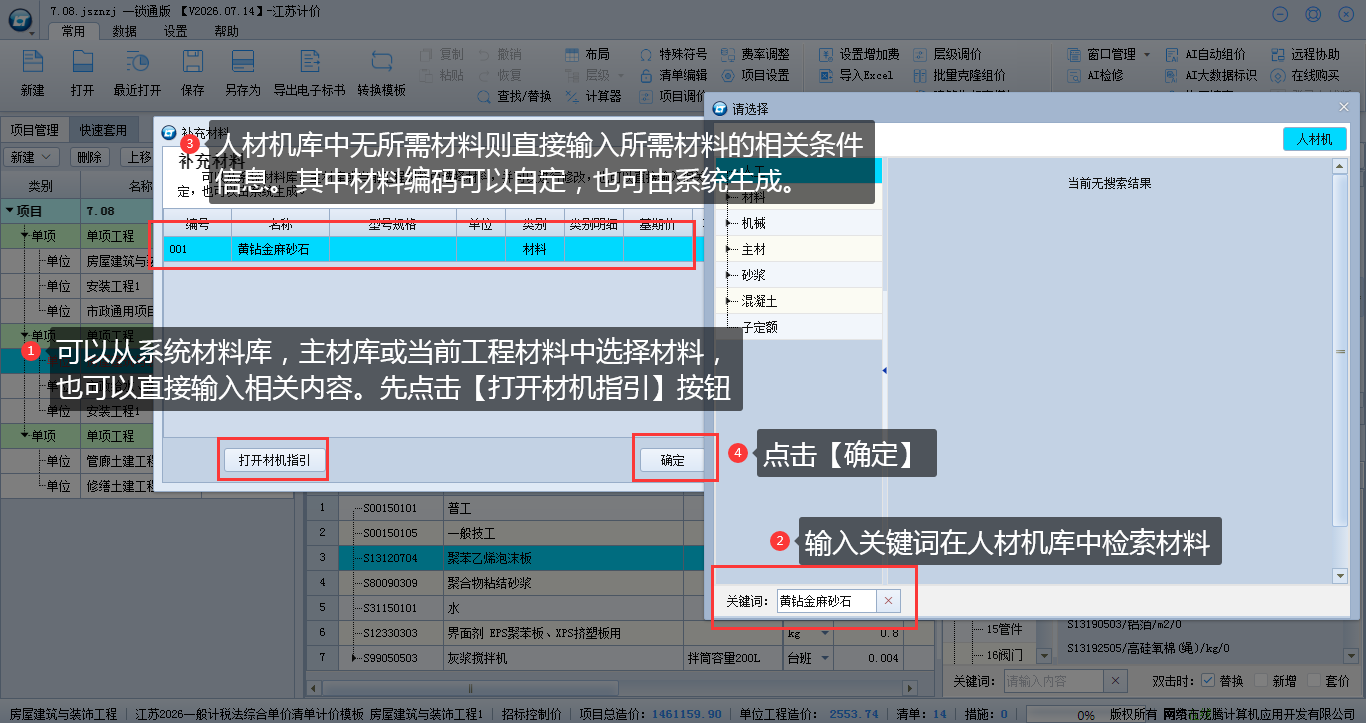This screenshot has height=723, width=1366.
Task: Click 设置增加费 toolbar item
Action: (x=859, y=55)
